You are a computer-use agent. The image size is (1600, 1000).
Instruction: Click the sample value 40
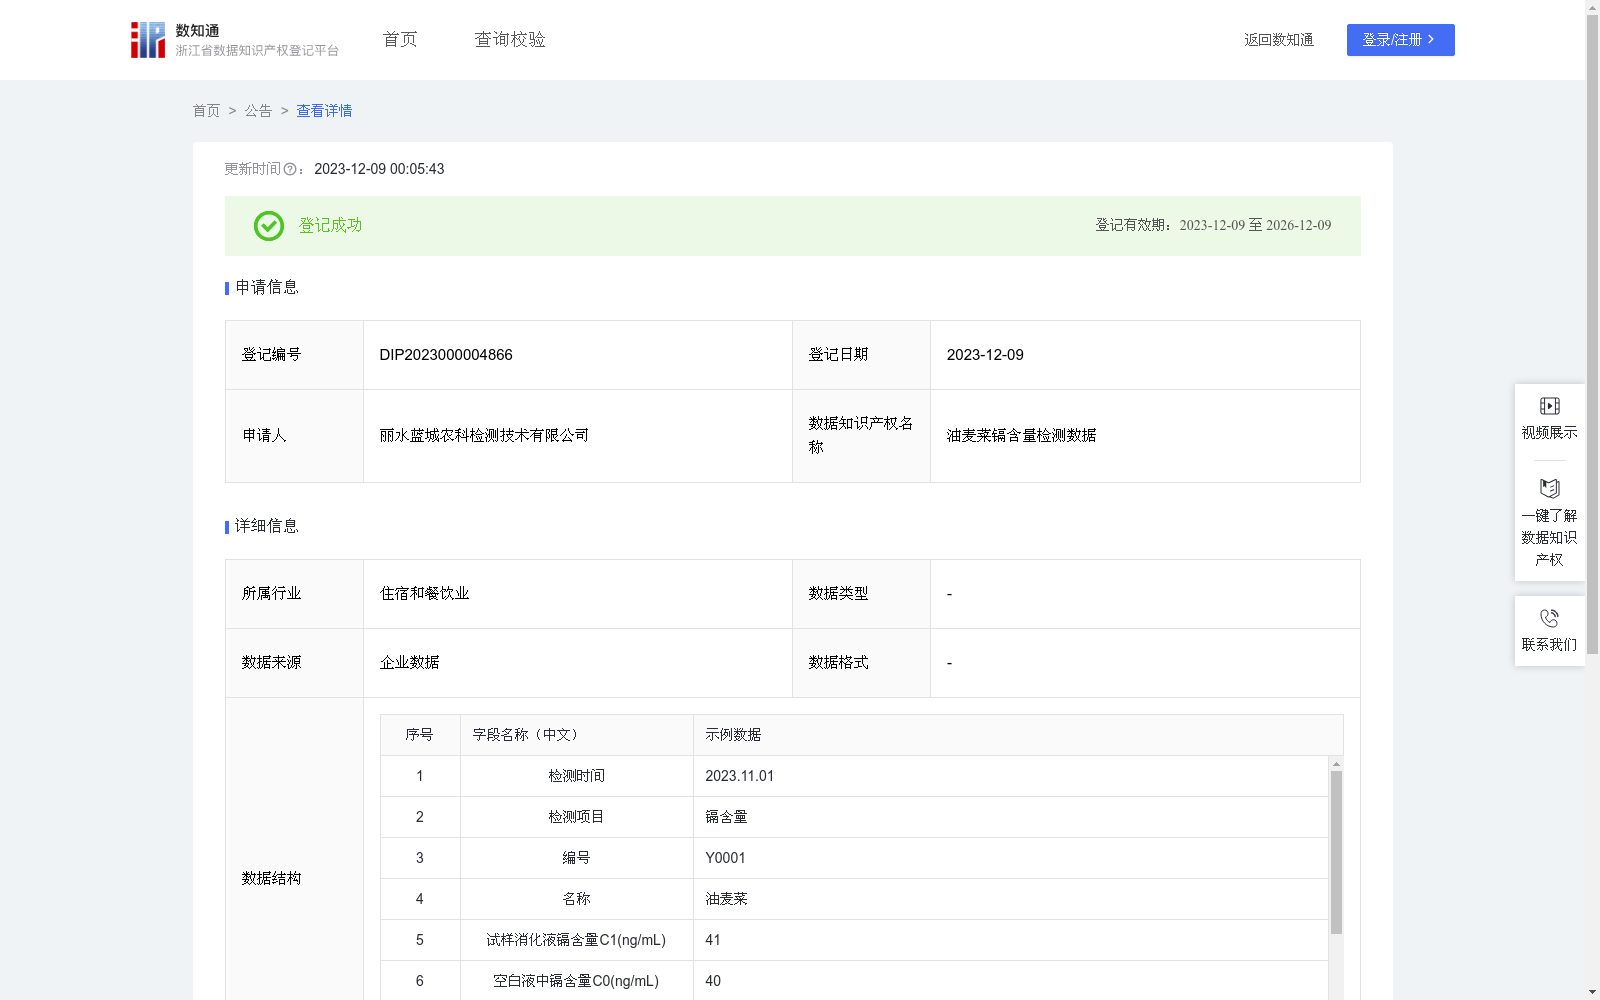[x=713, y=981]
